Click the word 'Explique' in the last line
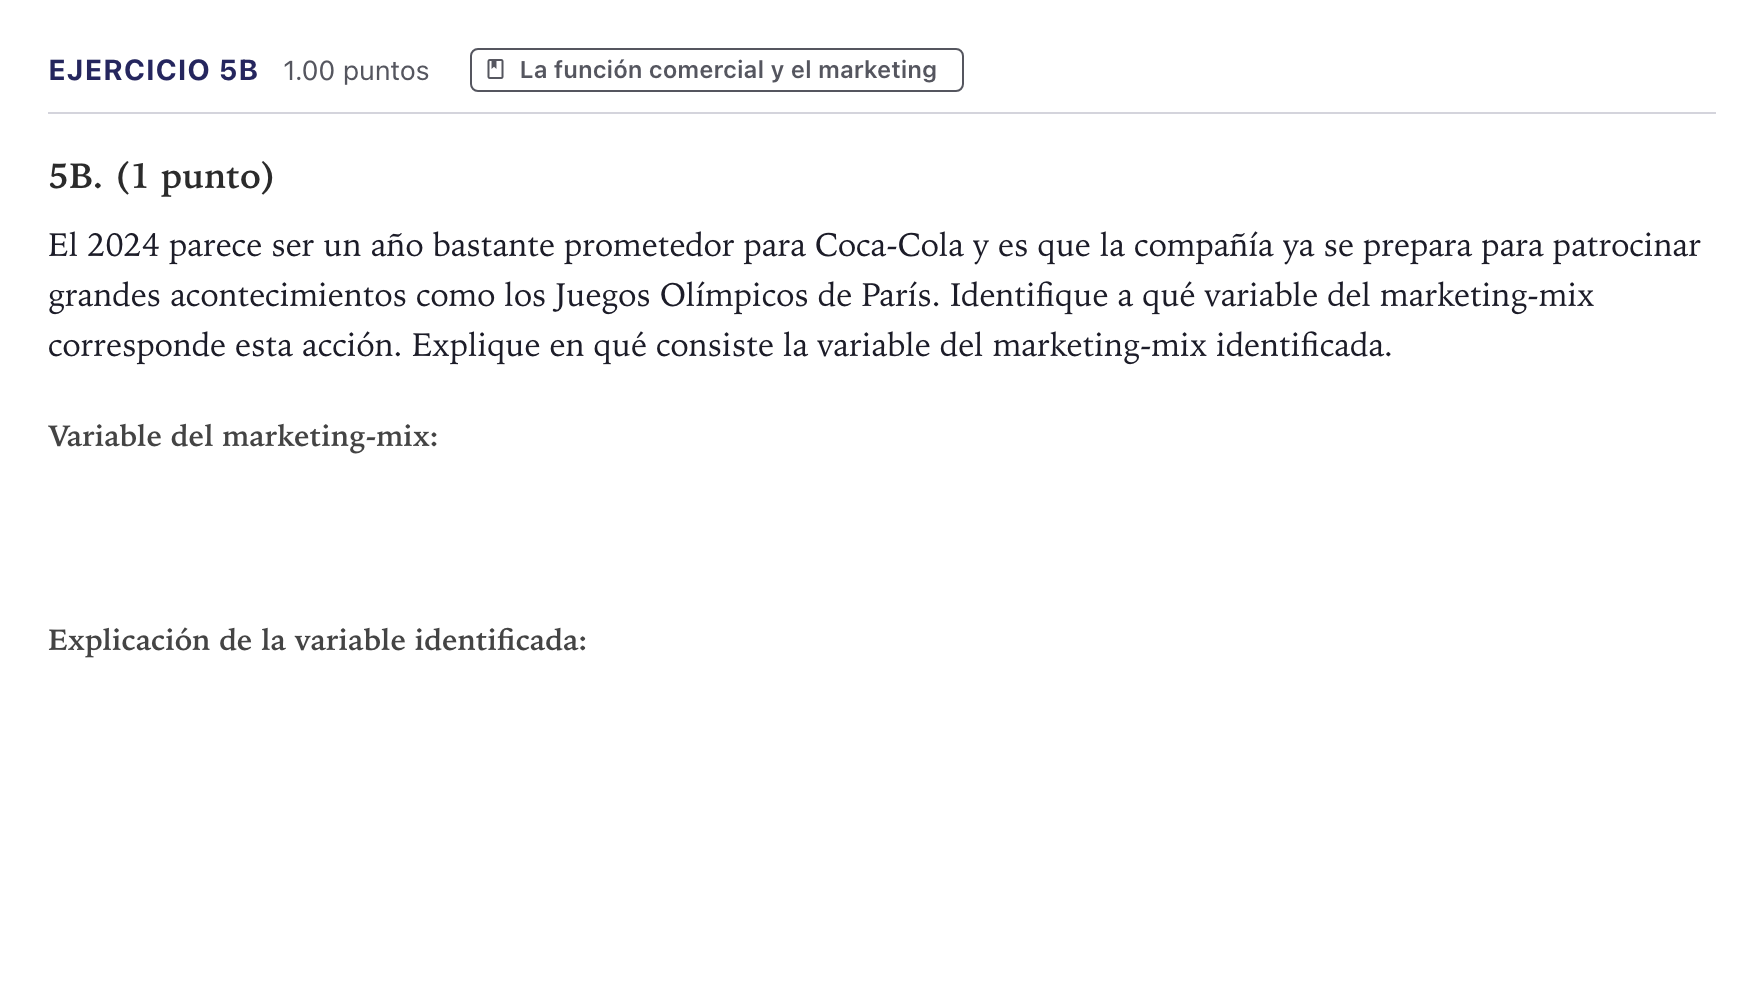Screen dimensions: 1764x1004 (x=476, y=346)
